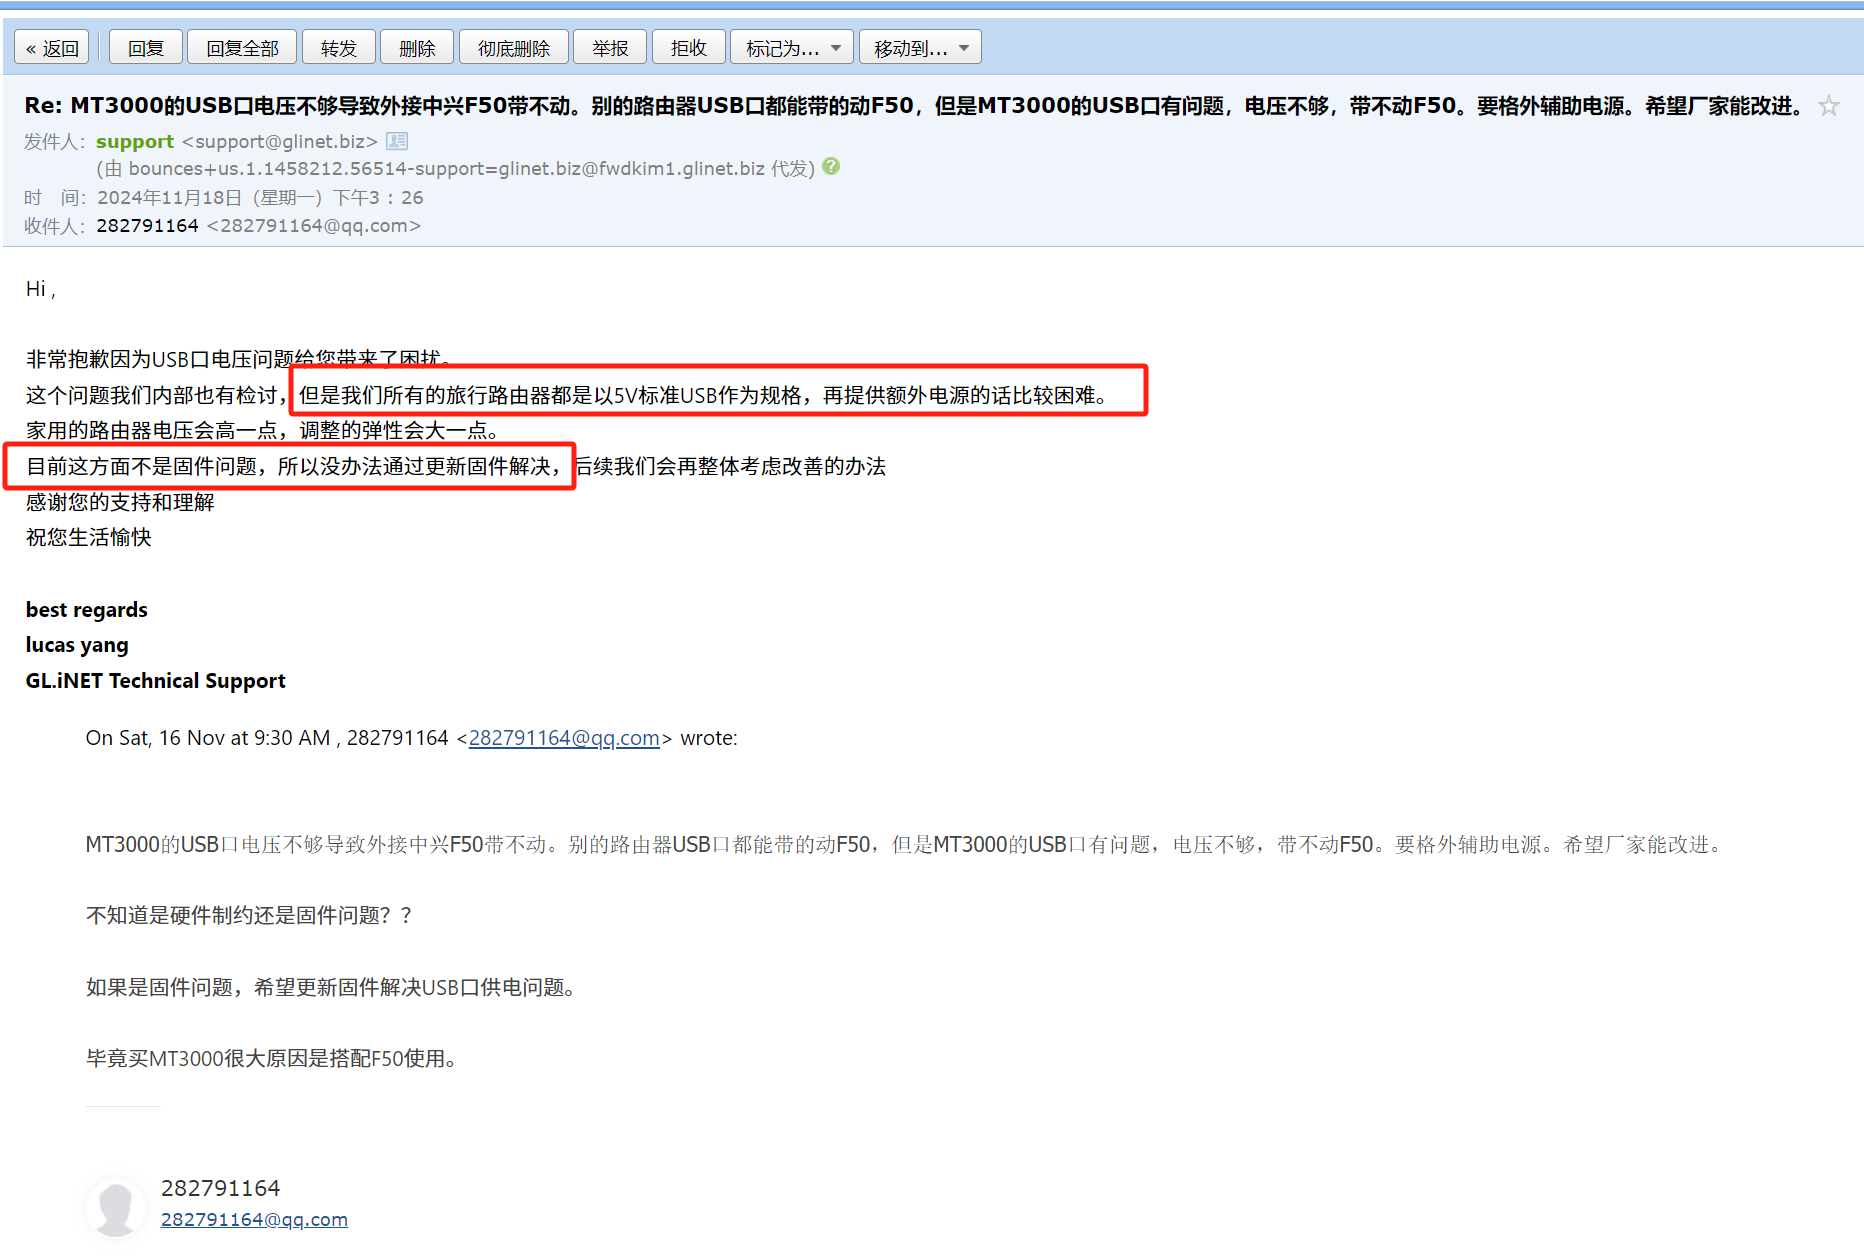Open the 282791164@qq.com link in quoted message

coord(563,738)
